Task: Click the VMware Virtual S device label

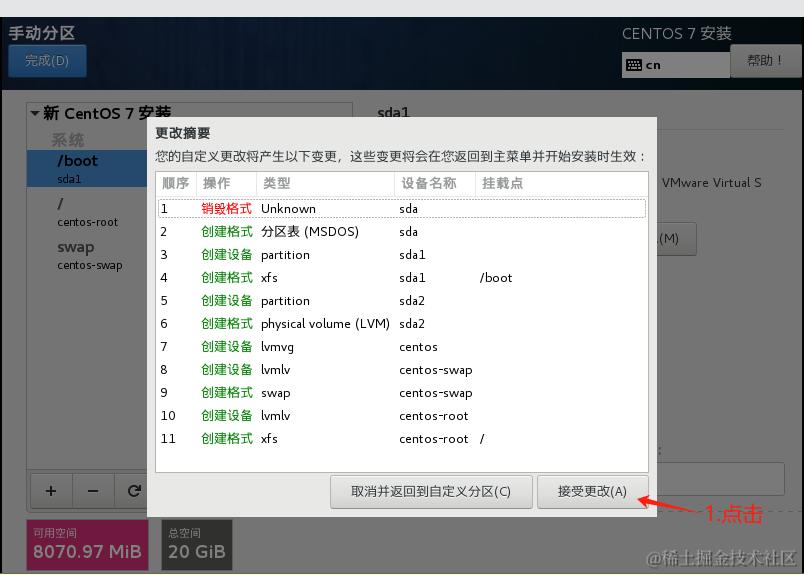Action: (x=712, y=183)
